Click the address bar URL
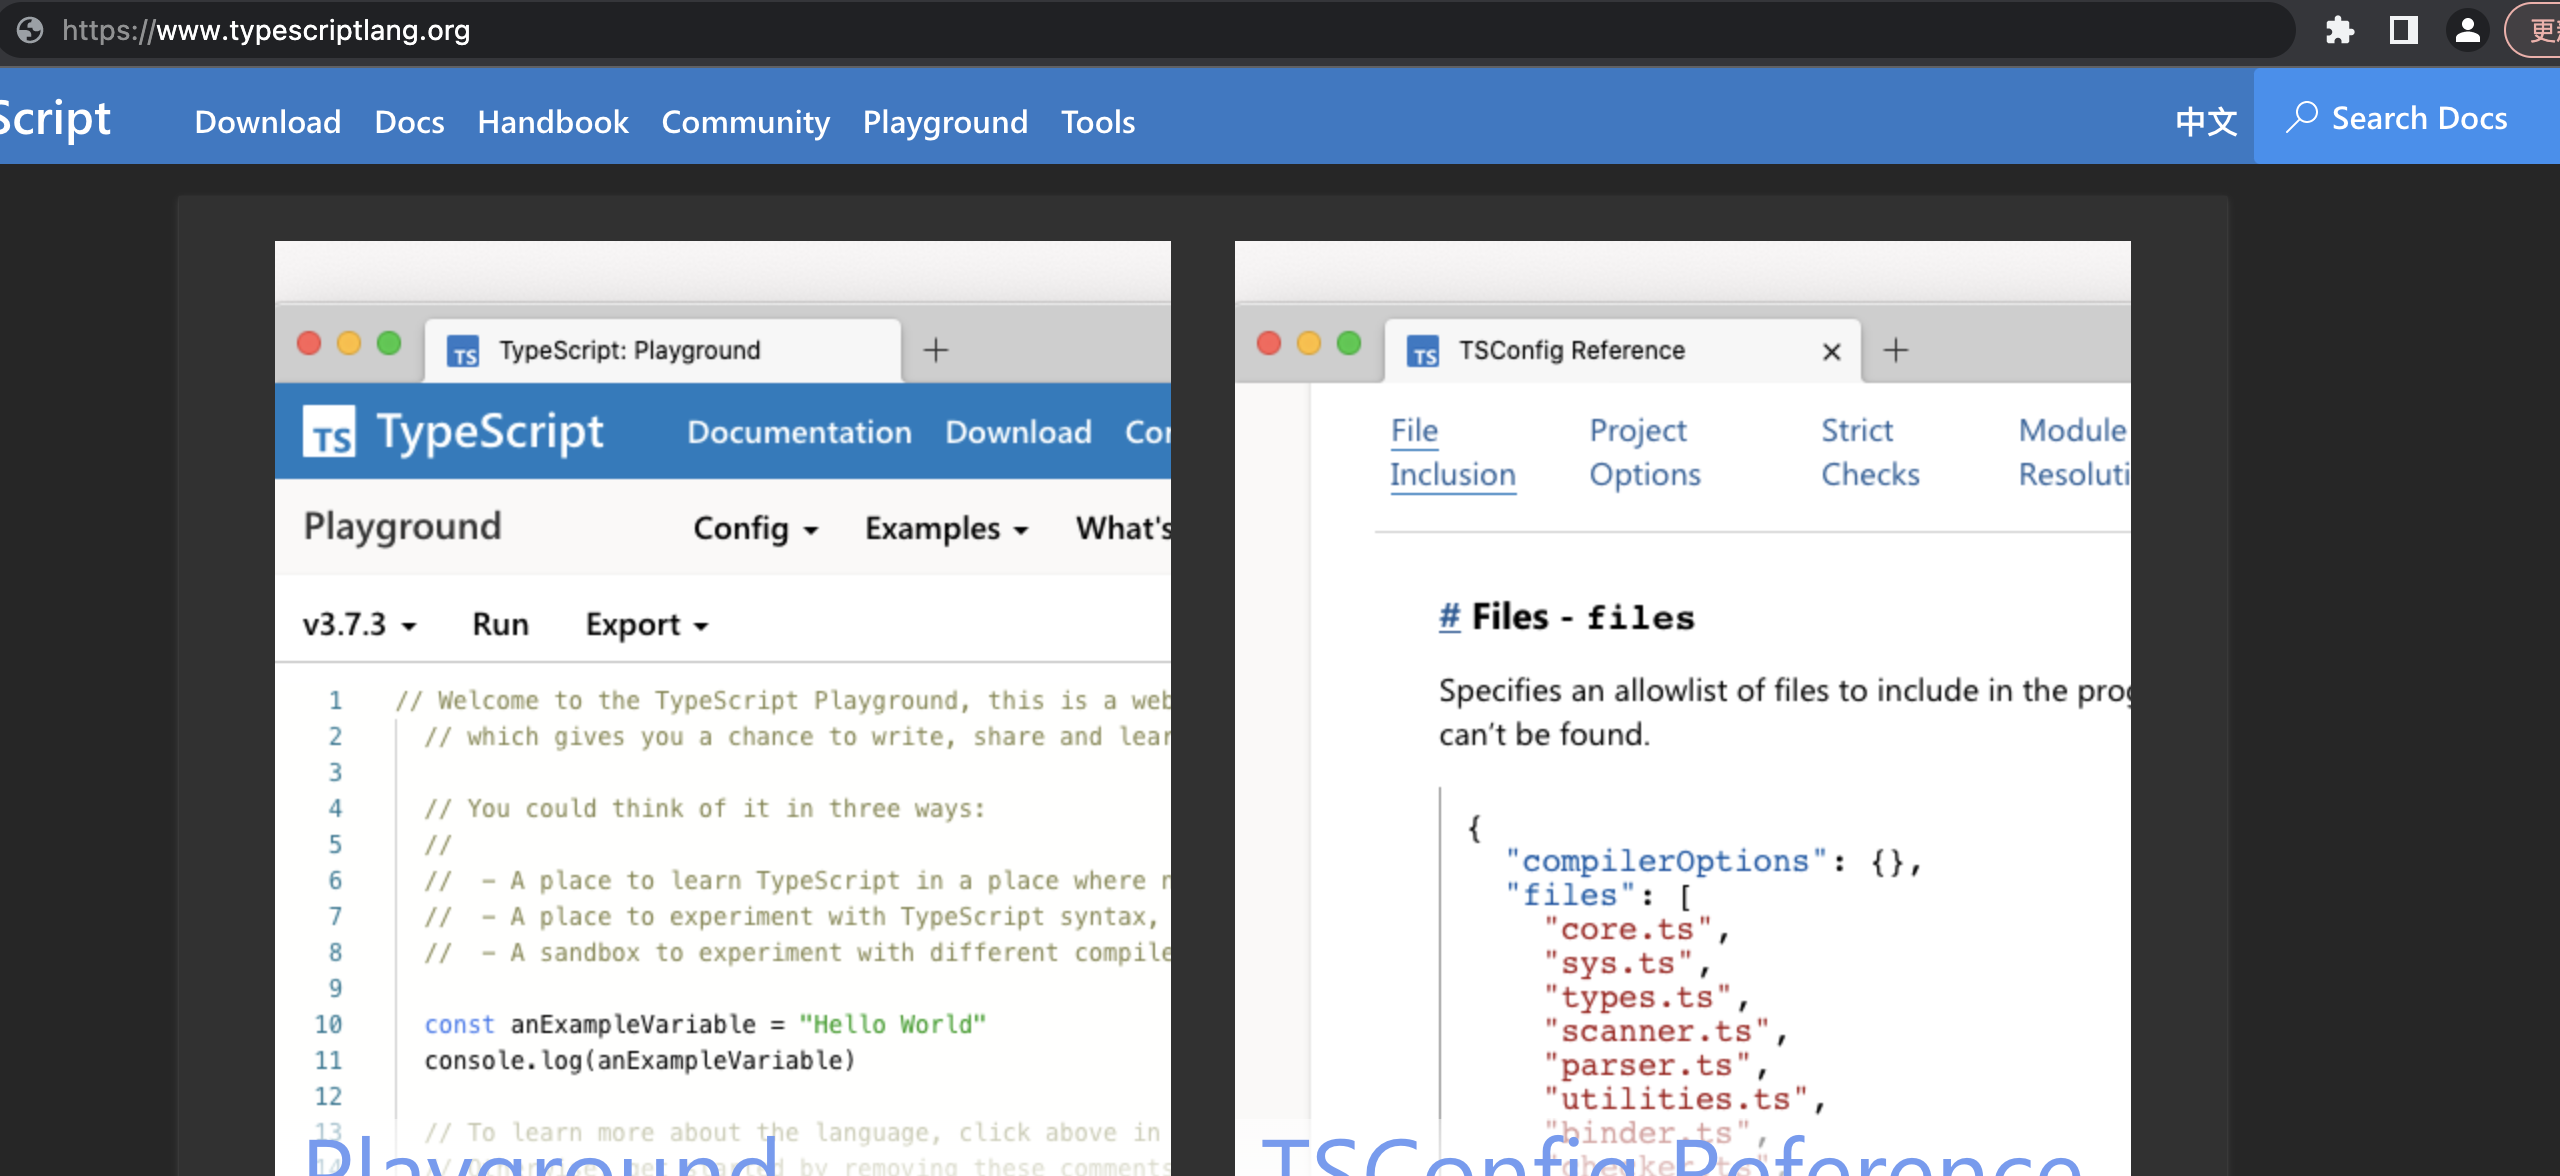This screenshot has height=1176, width=2560. (265, 30)
